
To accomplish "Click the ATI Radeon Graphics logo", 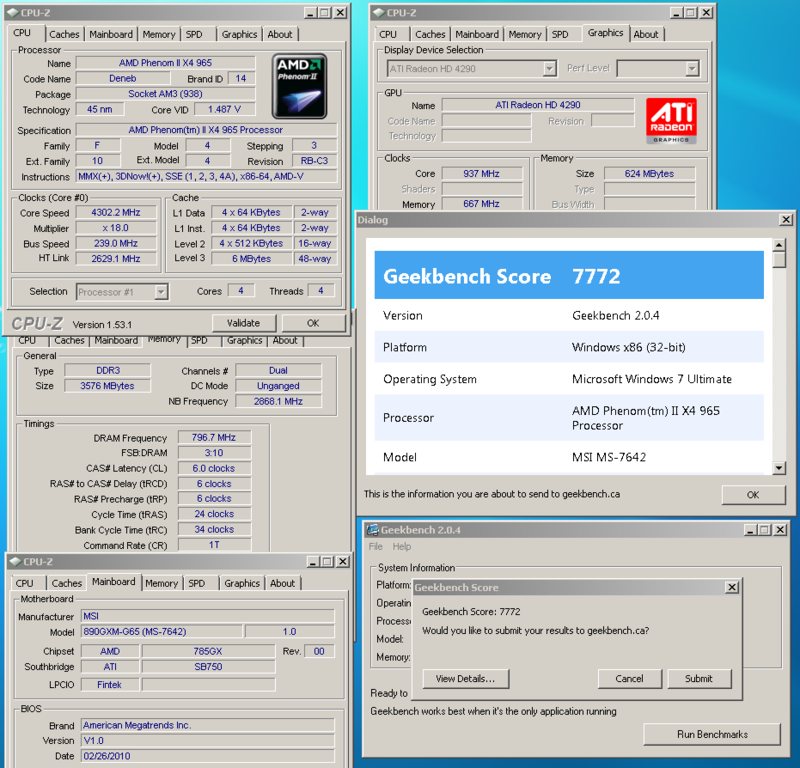I will pyautogui.click(x=672, y=122).
